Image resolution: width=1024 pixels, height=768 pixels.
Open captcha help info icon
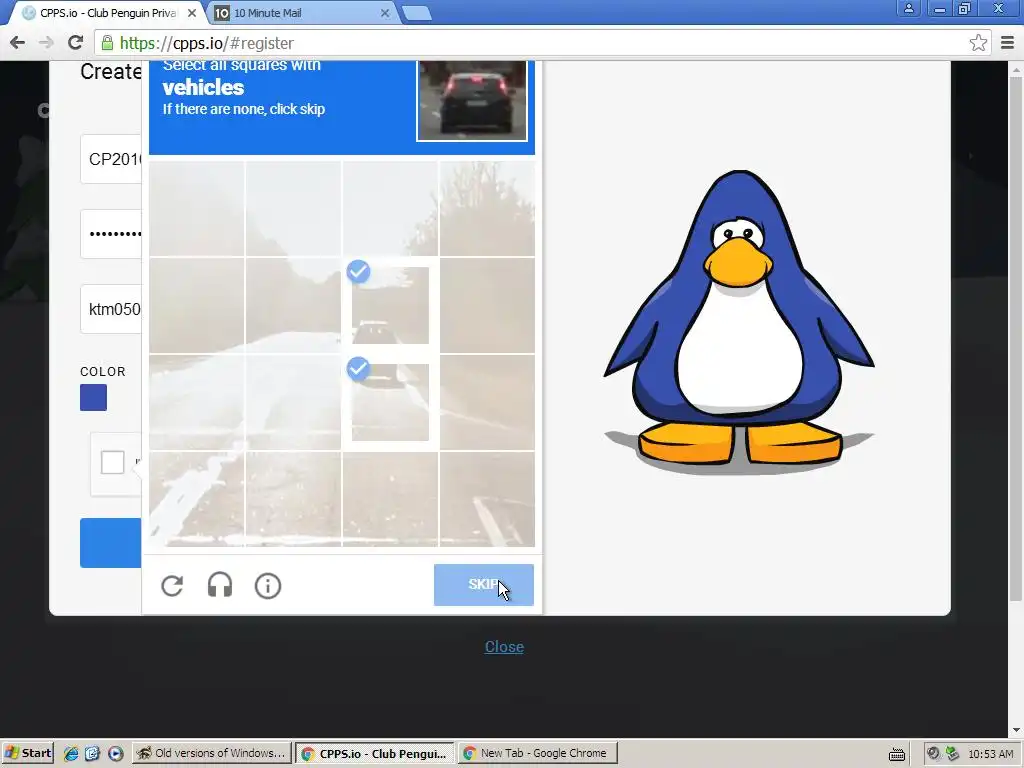coord(268,586)
